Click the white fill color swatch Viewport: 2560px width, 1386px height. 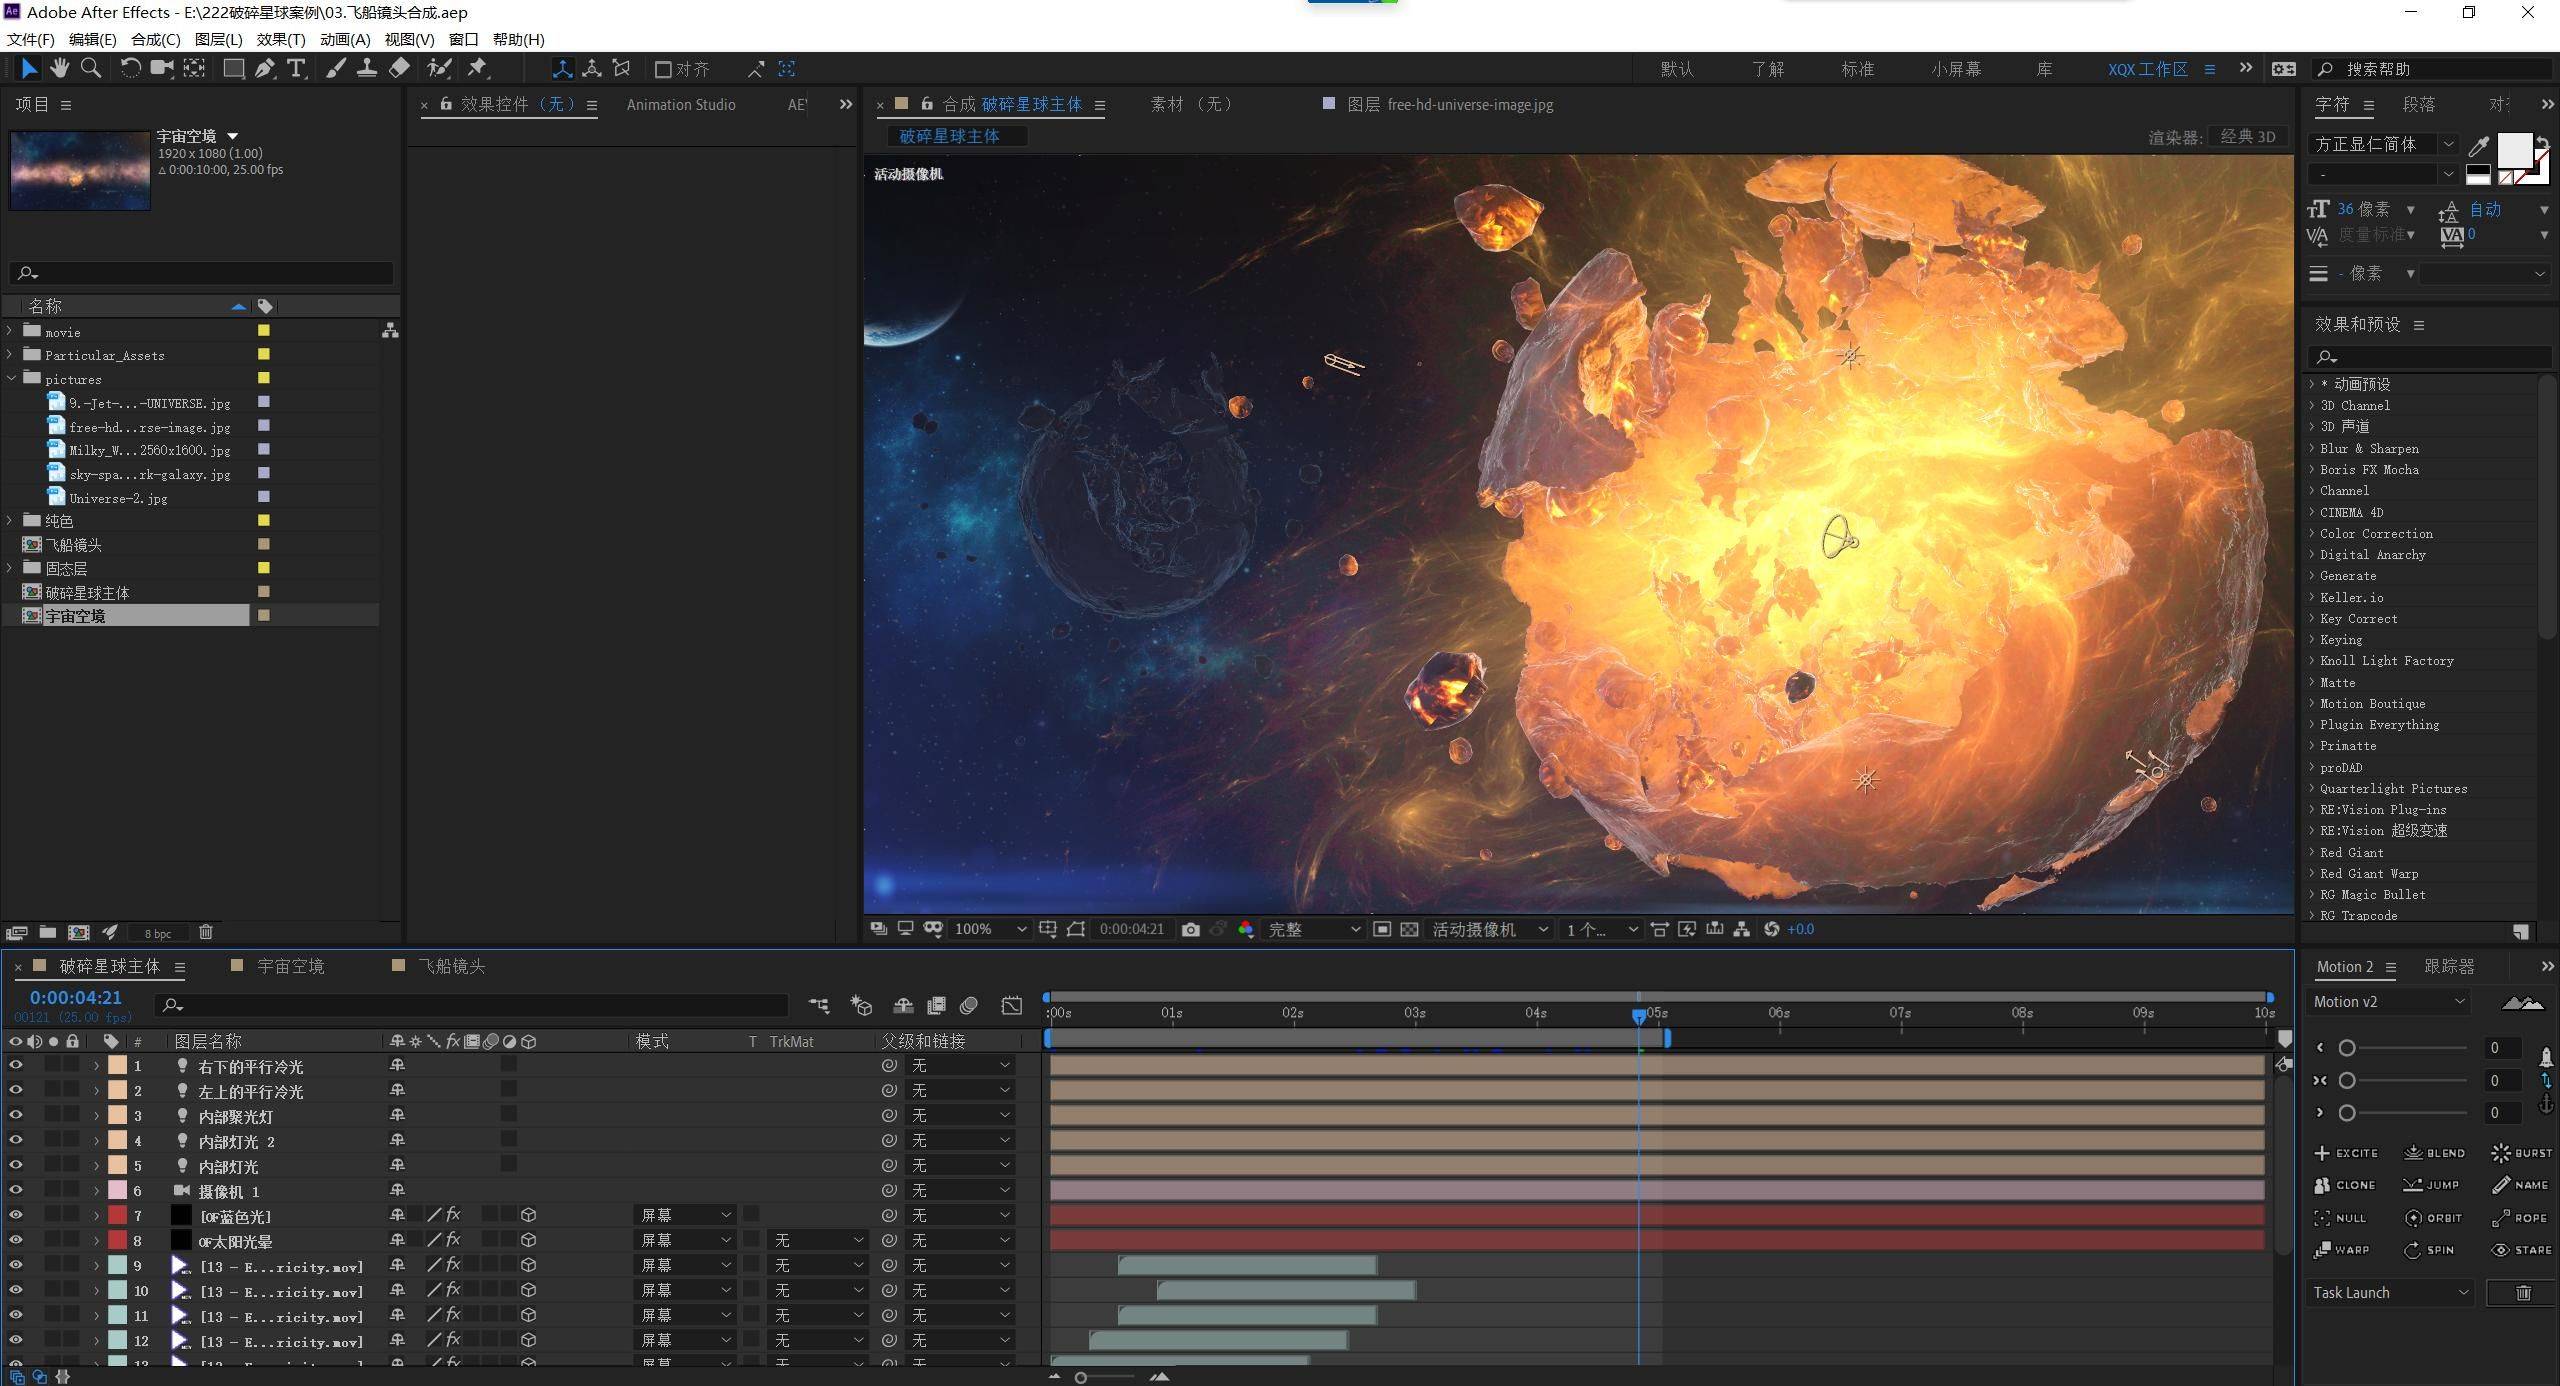click(x=2514, y=150)
